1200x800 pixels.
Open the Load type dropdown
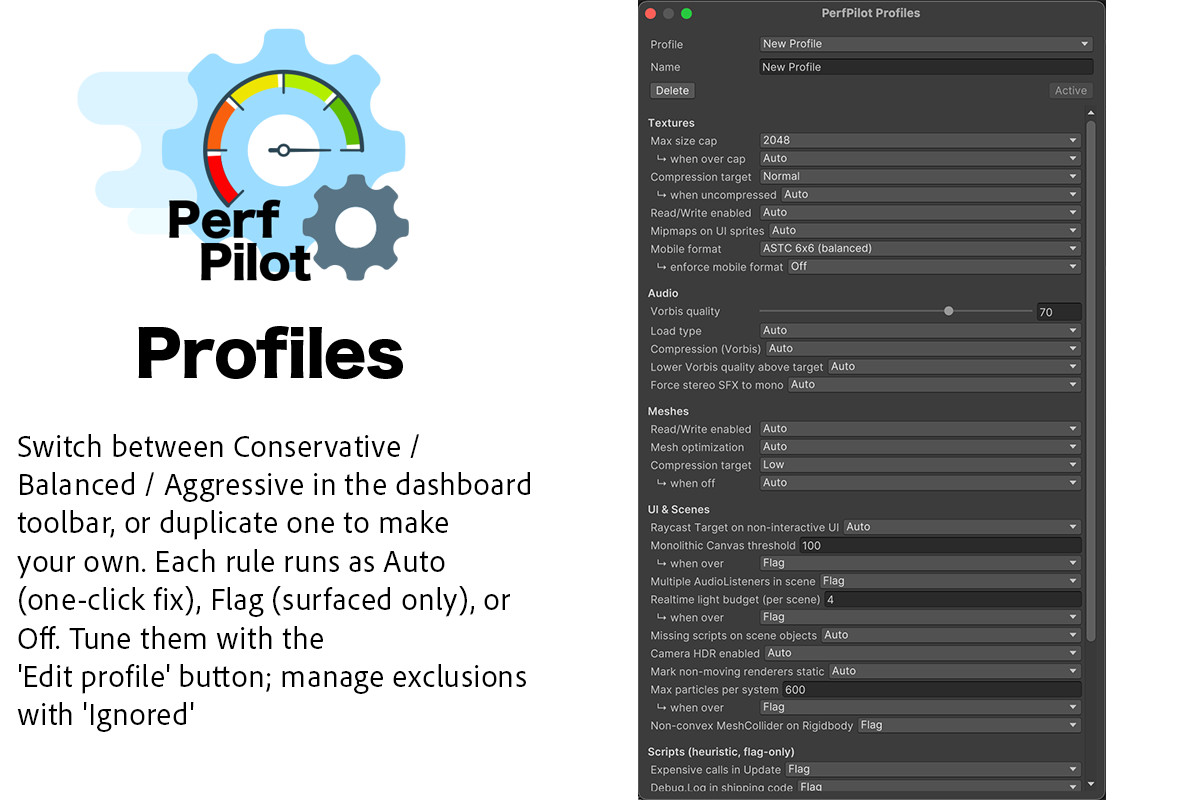coord(920,331)
